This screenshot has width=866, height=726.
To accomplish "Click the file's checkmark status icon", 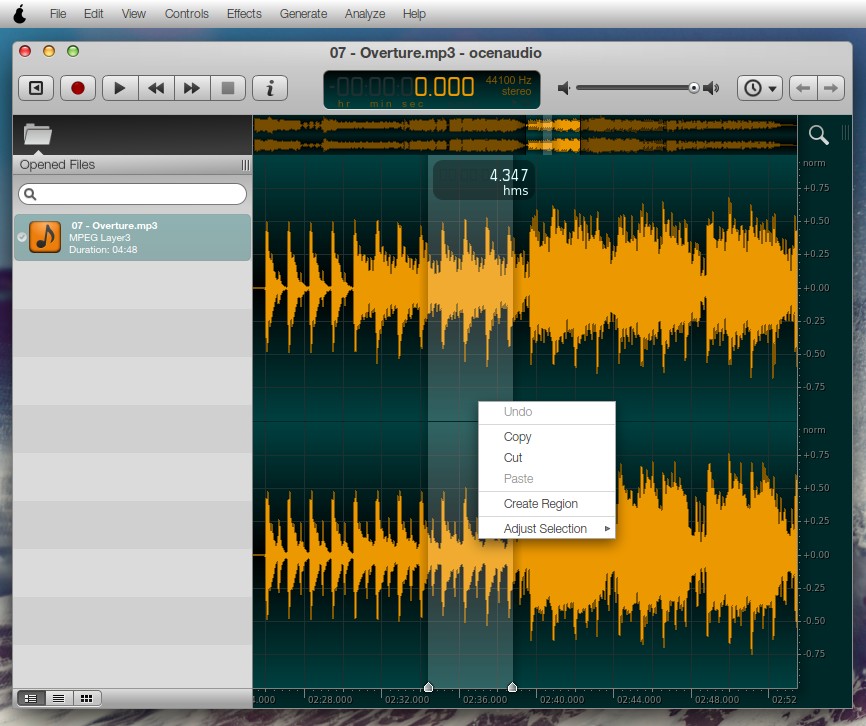I will click(x=22, y=237).
